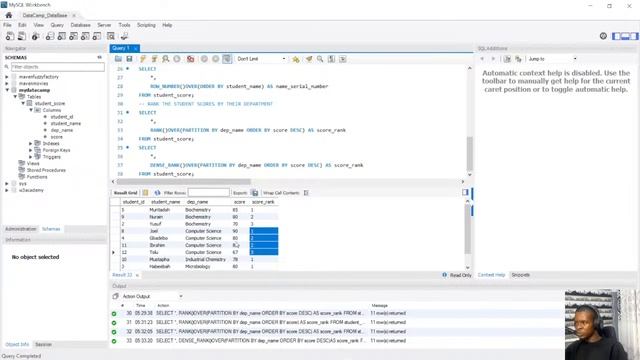Click the create new function icon
640x360 pixels.
(97, 36)
